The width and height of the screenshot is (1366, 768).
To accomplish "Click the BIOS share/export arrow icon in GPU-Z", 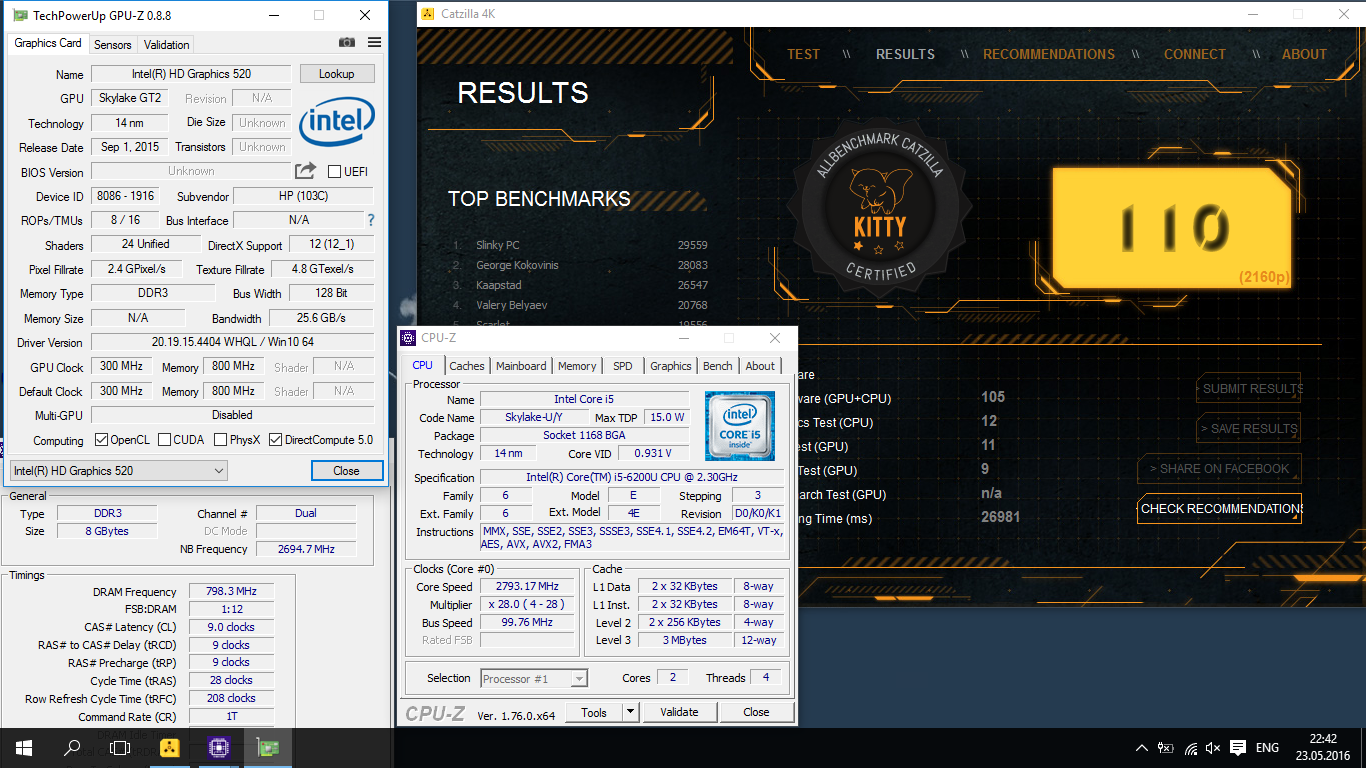I will click(306, 171).
